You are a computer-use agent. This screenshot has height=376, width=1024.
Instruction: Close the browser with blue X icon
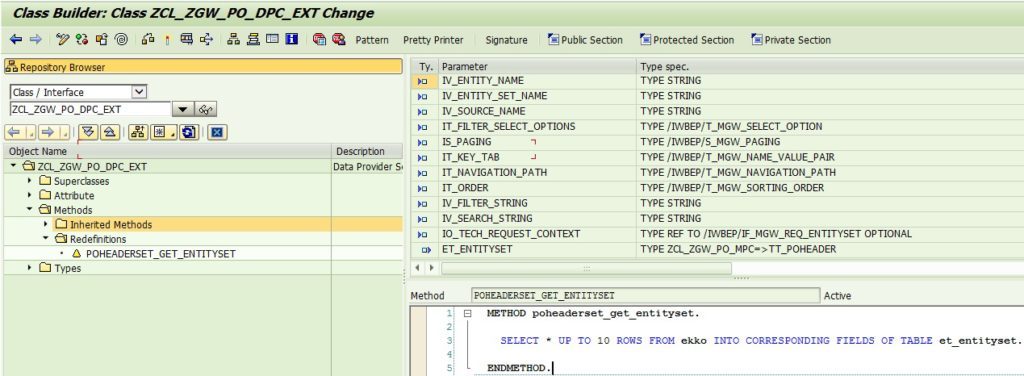coord(217,133)
